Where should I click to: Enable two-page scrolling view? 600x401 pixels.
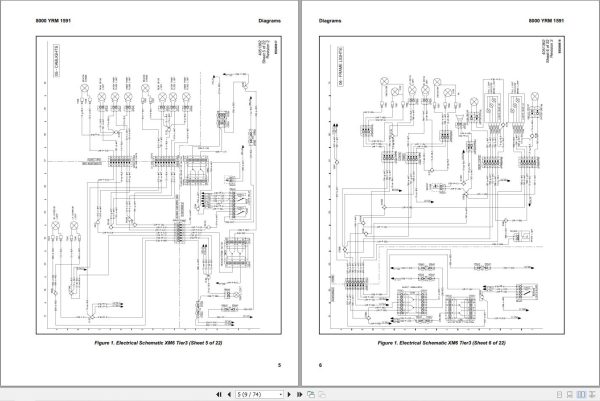(592, 394)
